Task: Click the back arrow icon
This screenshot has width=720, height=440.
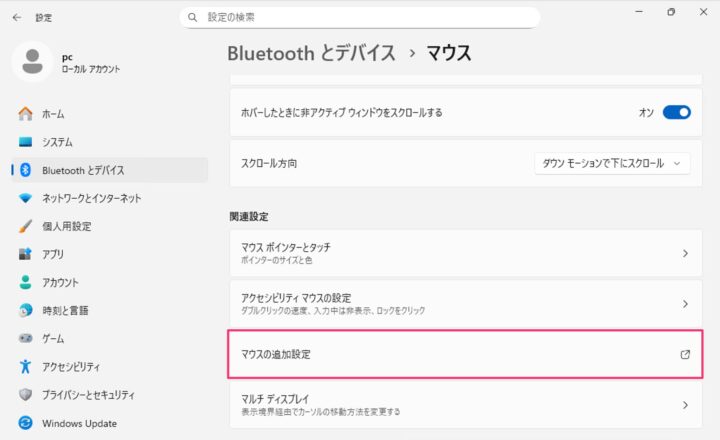Action: click(17, 17)
